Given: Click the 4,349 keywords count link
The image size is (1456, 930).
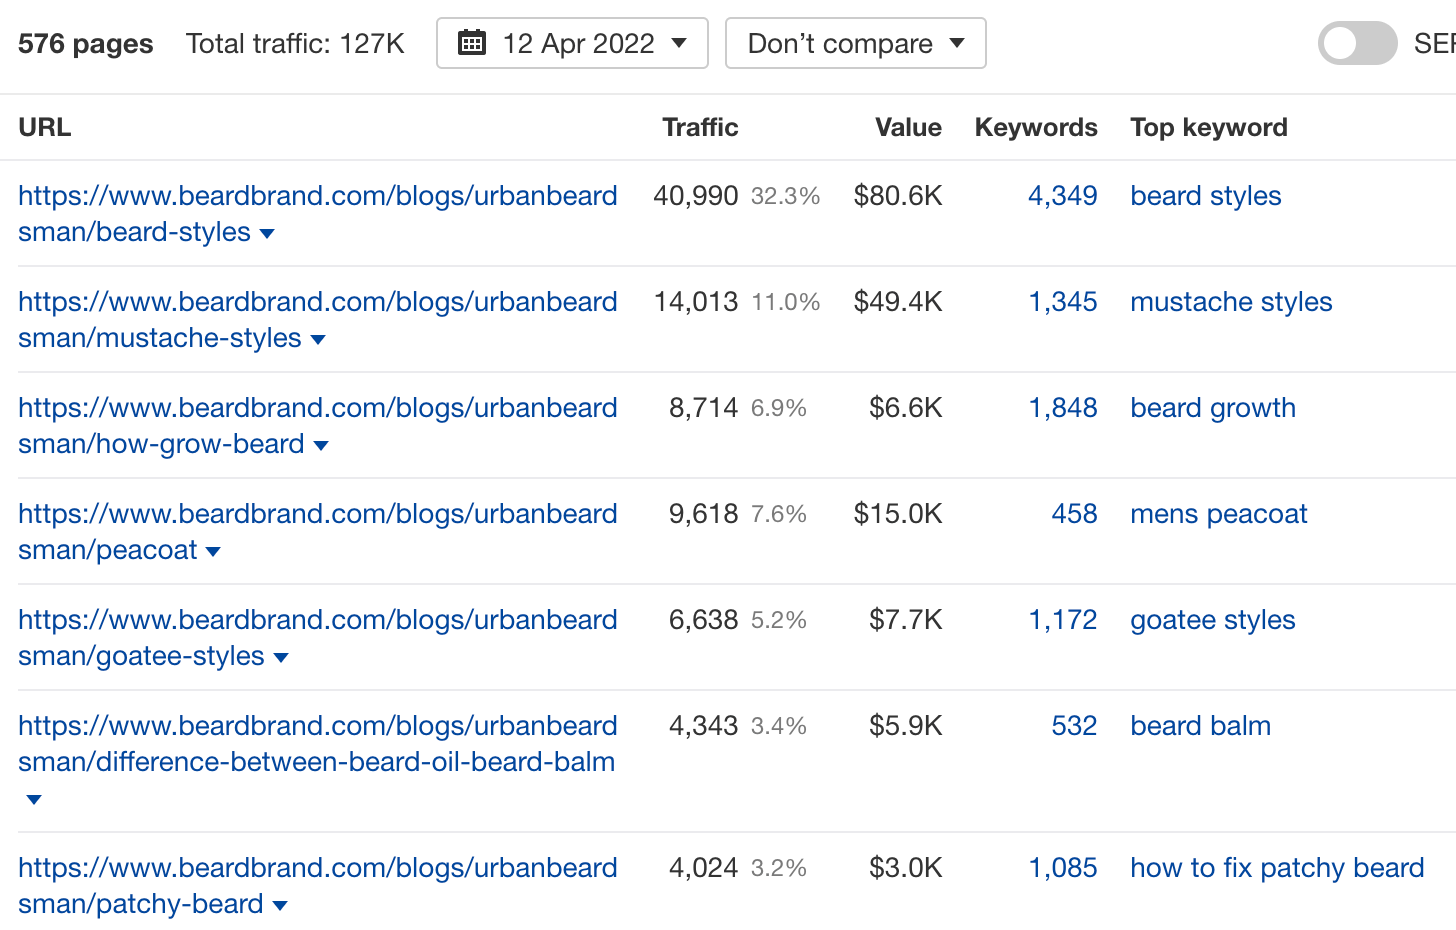Looking at the screenshot, I should (1064, 196).
